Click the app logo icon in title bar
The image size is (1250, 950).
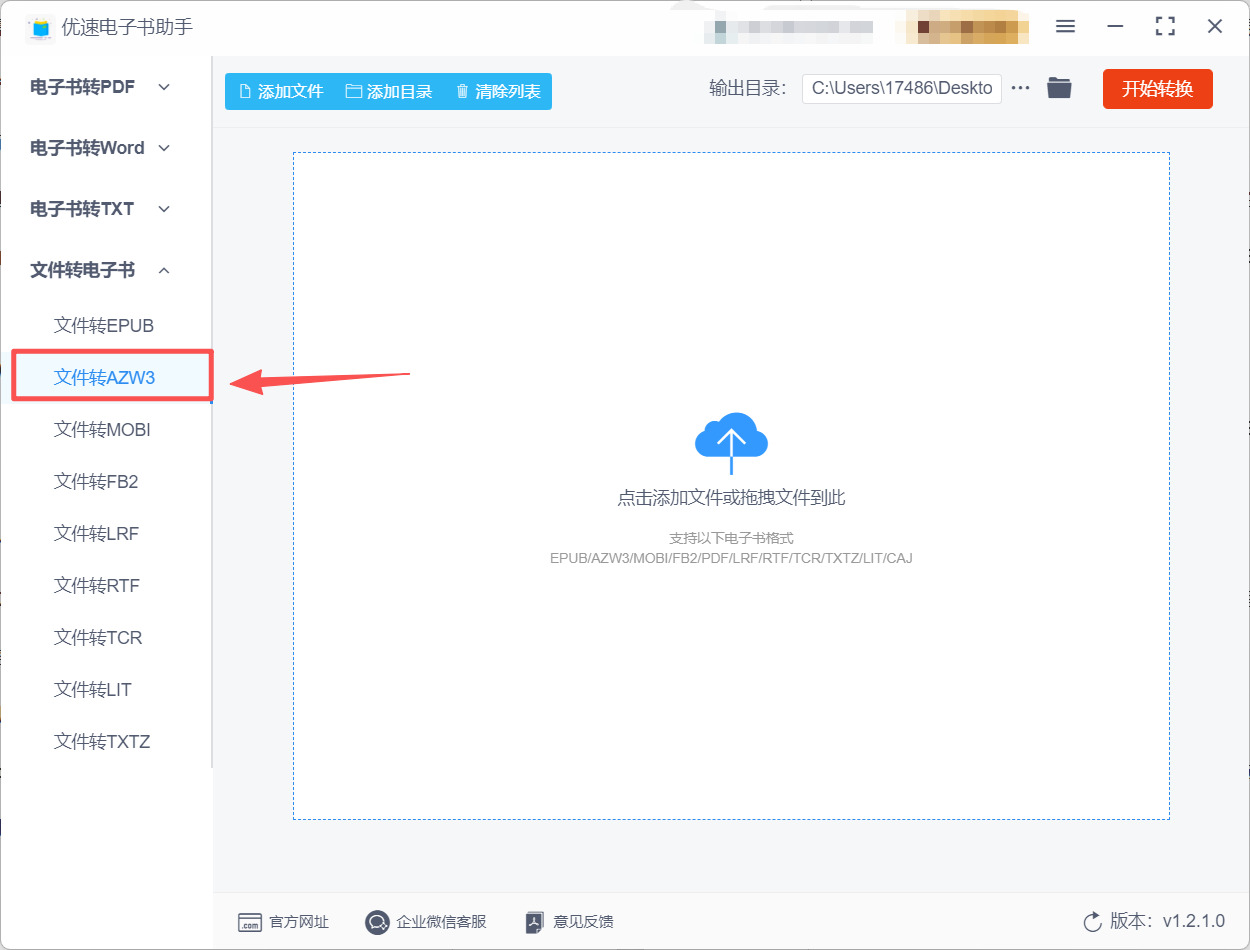point(40,27)
